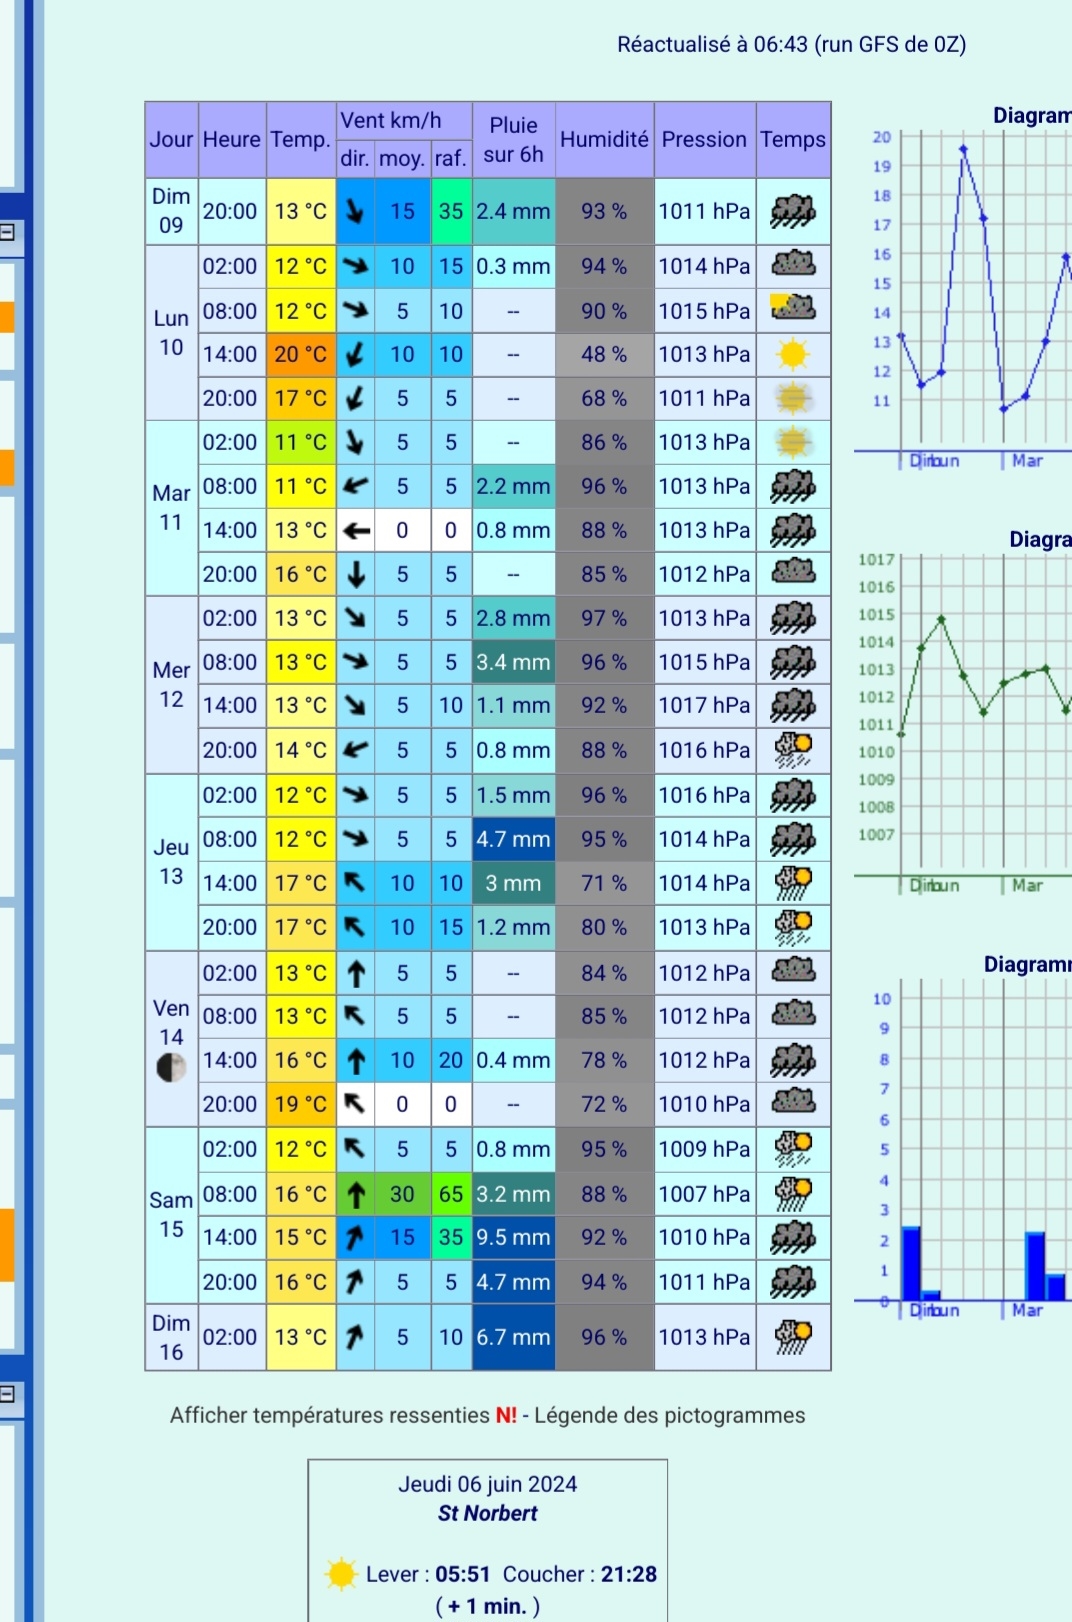Click the Mer 12 day label
Screen dimensions: 1072x1622
(171, 685)
